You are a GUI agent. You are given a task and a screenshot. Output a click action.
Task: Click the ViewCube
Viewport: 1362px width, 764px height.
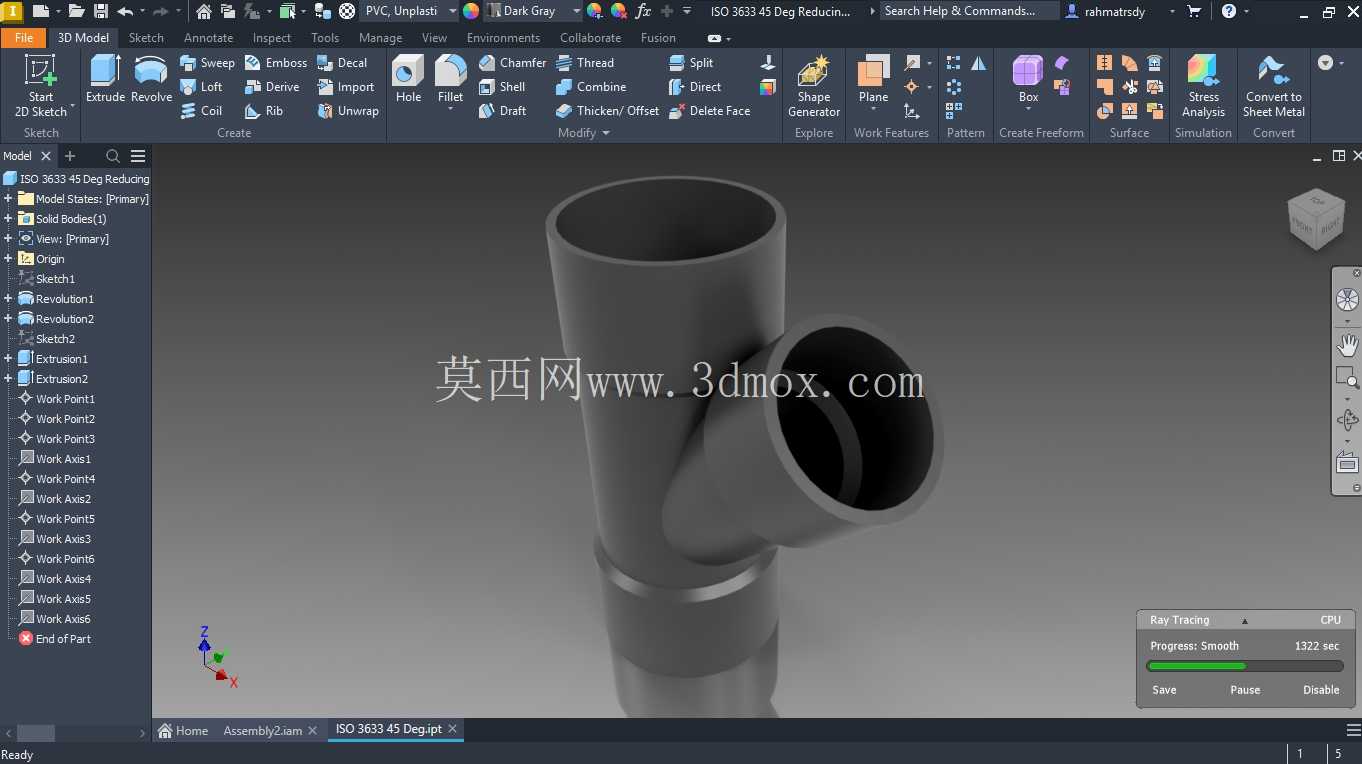(1315, 218)
